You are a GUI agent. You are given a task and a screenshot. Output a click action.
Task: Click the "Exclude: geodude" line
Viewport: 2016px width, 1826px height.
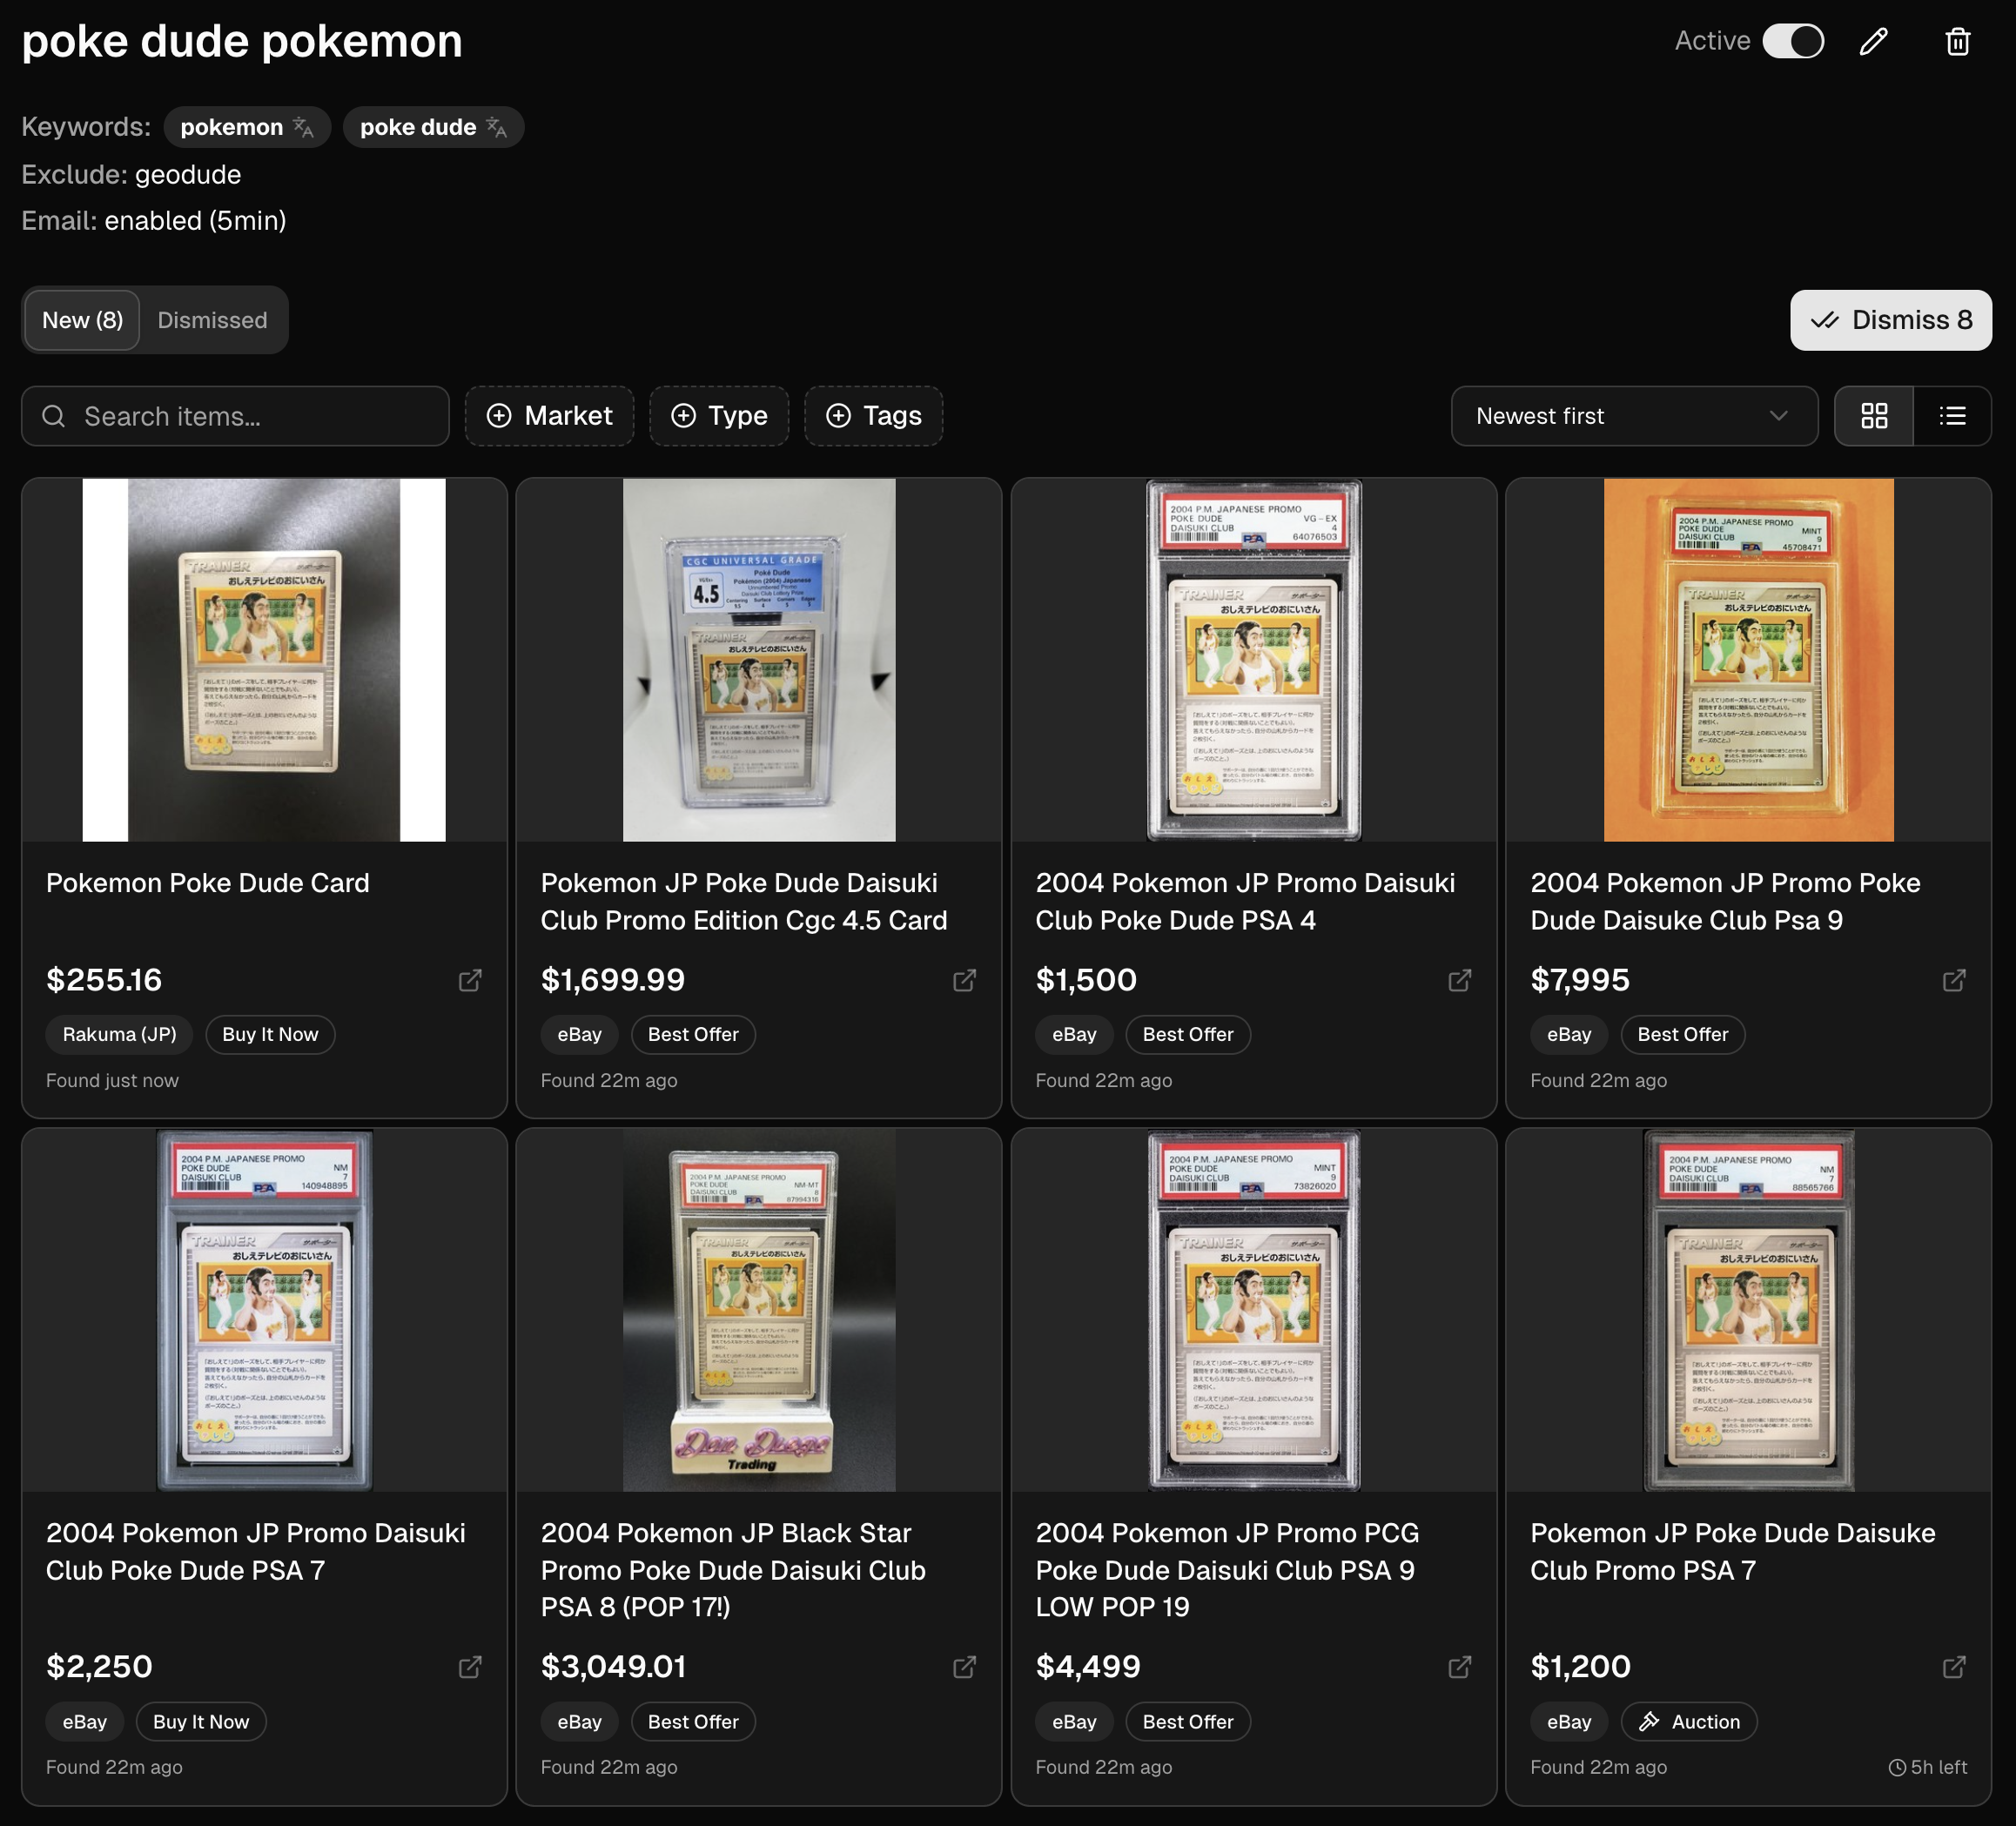click(131, 175)
